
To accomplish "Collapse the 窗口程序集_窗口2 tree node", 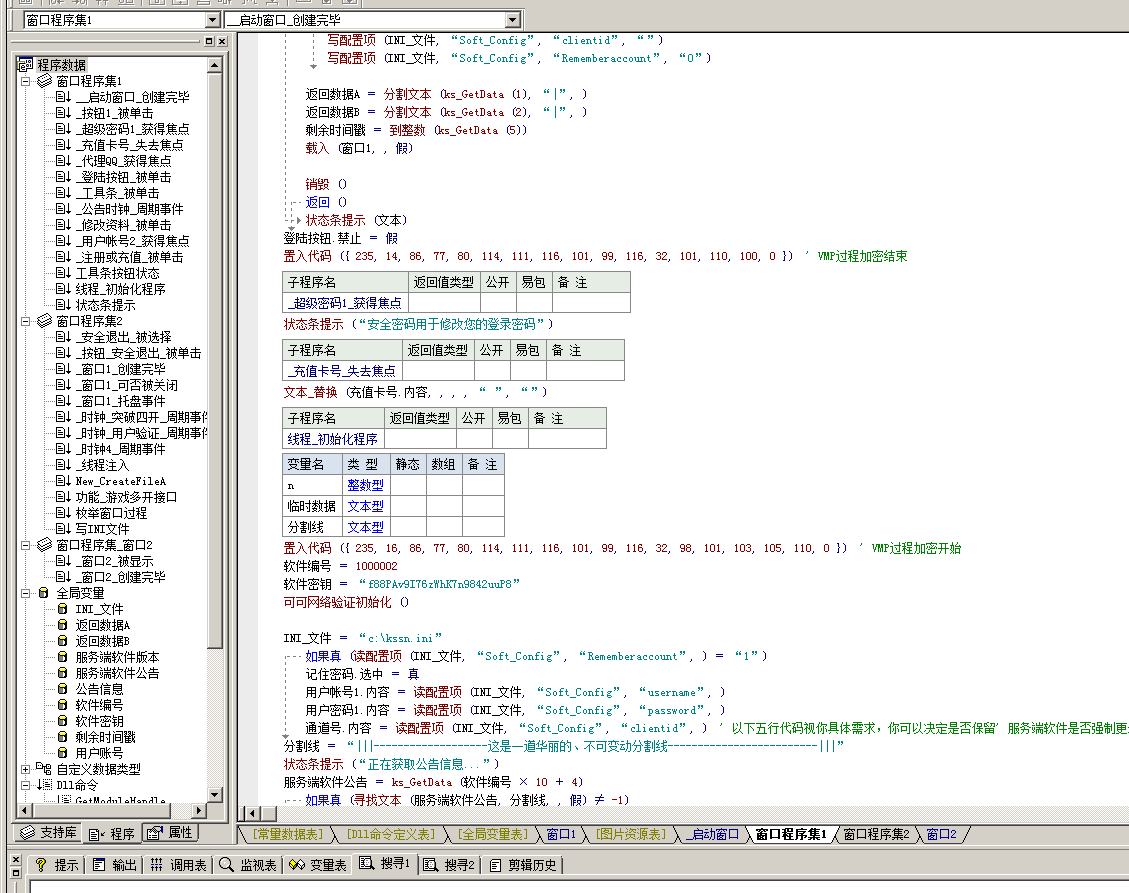I will 25,545.
